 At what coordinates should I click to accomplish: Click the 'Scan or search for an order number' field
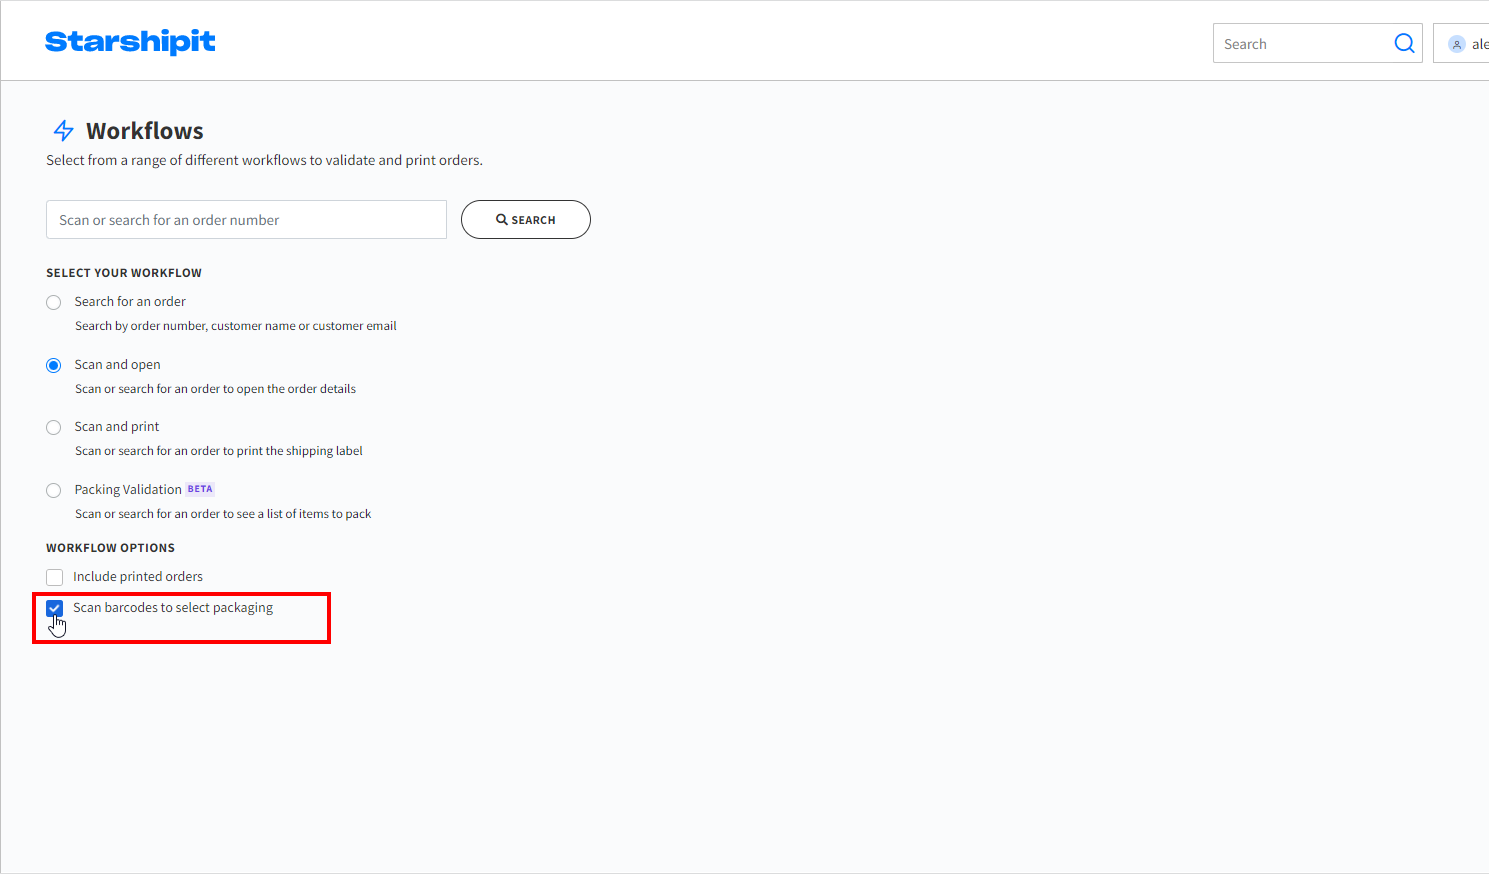(246, 220)
